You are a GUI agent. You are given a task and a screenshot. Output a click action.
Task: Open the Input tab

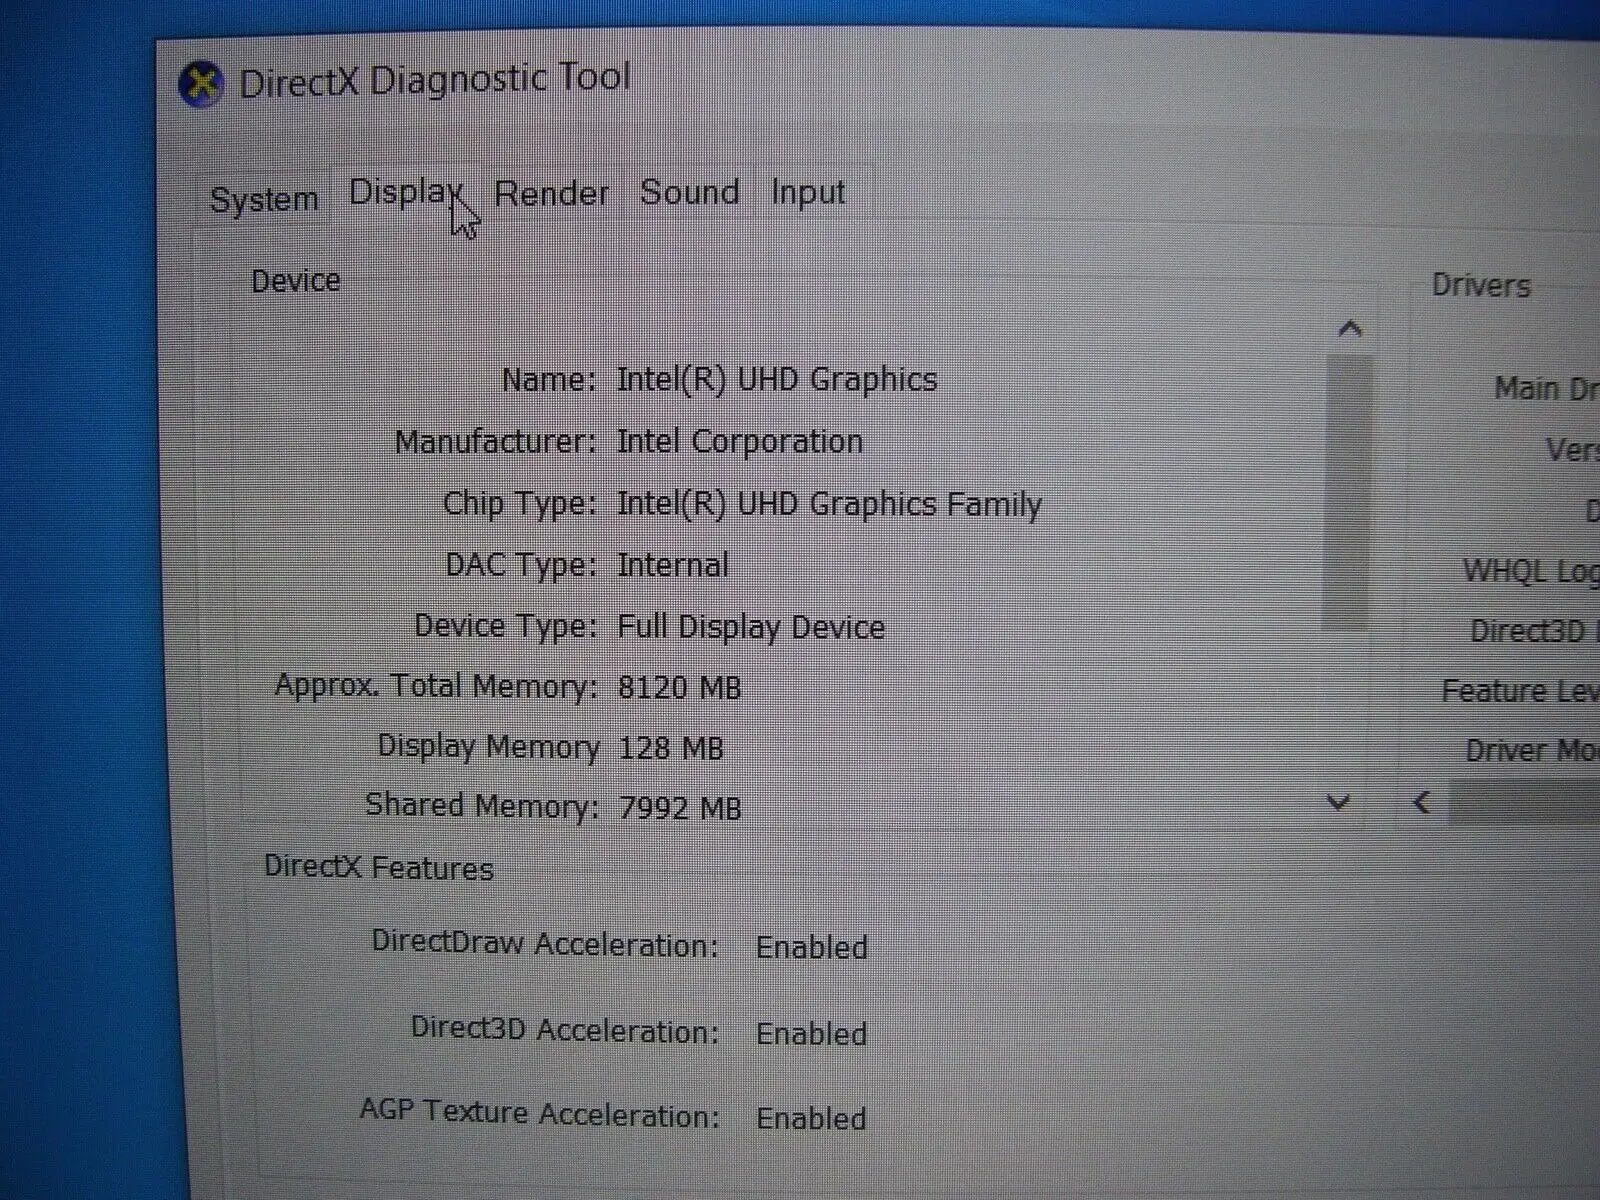[x=808, y=192]
